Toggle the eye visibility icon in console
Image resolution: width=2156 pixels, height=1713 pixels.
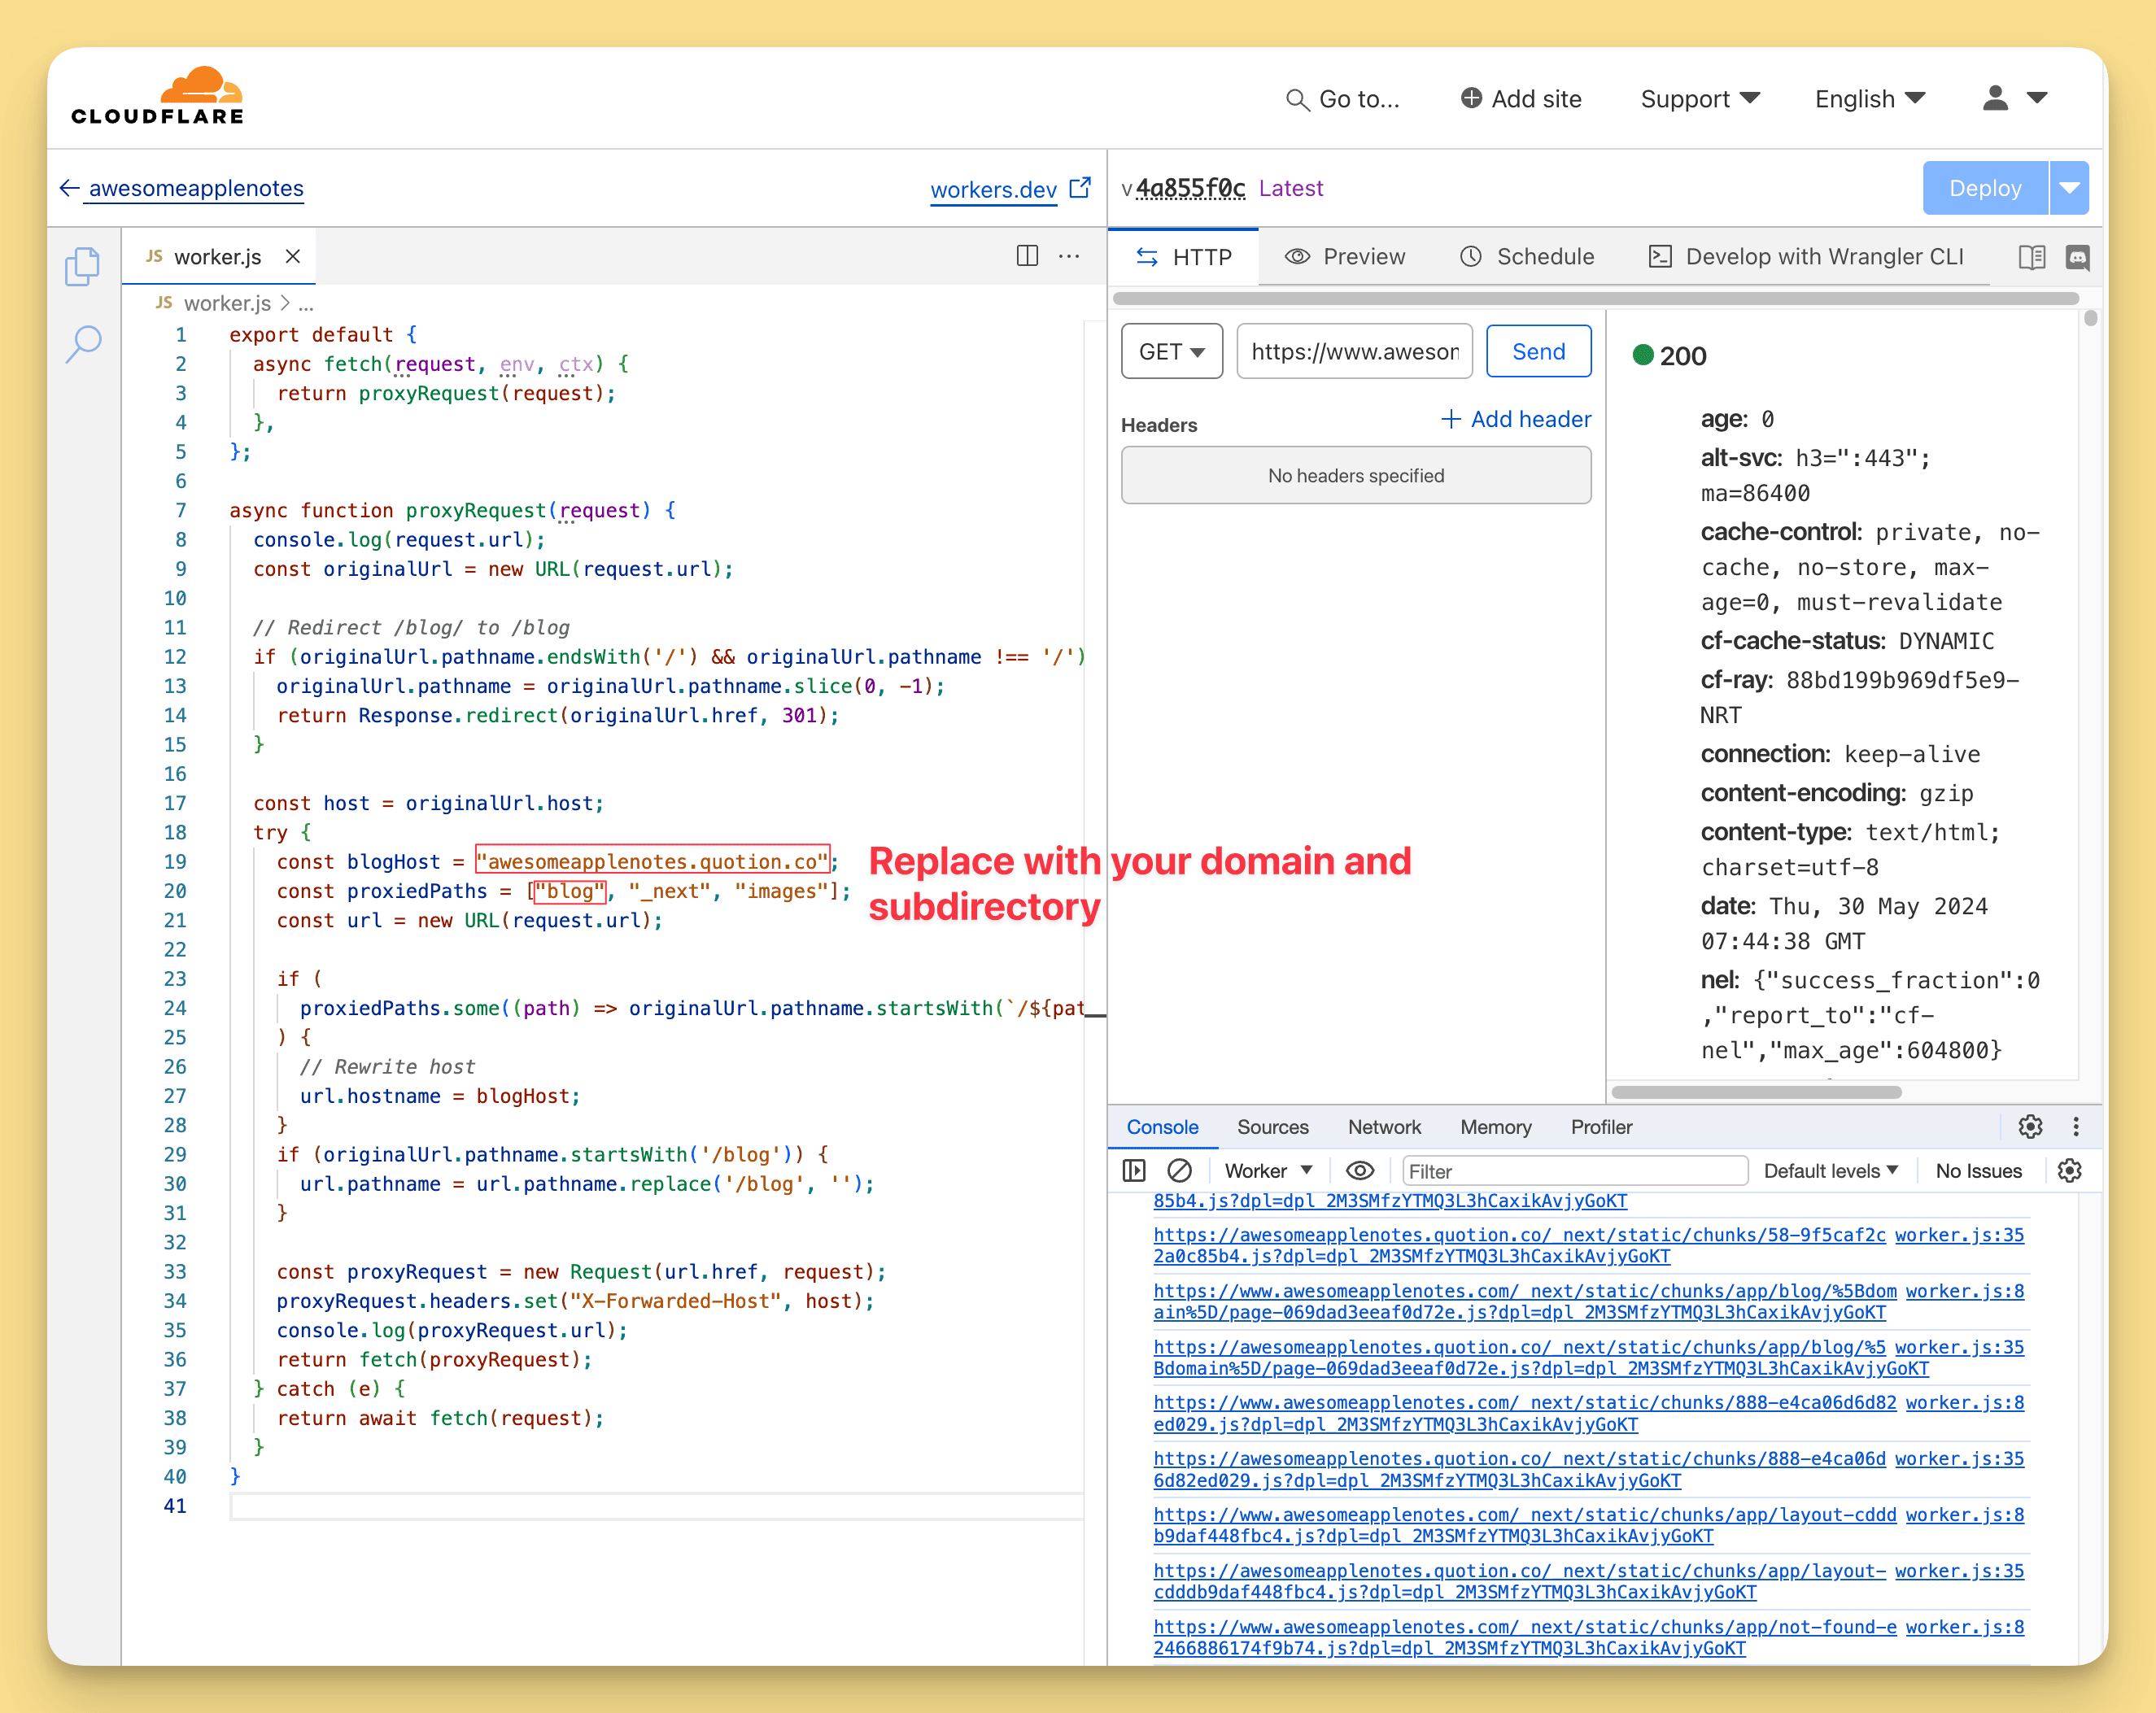click(x=1356, y=1169)
